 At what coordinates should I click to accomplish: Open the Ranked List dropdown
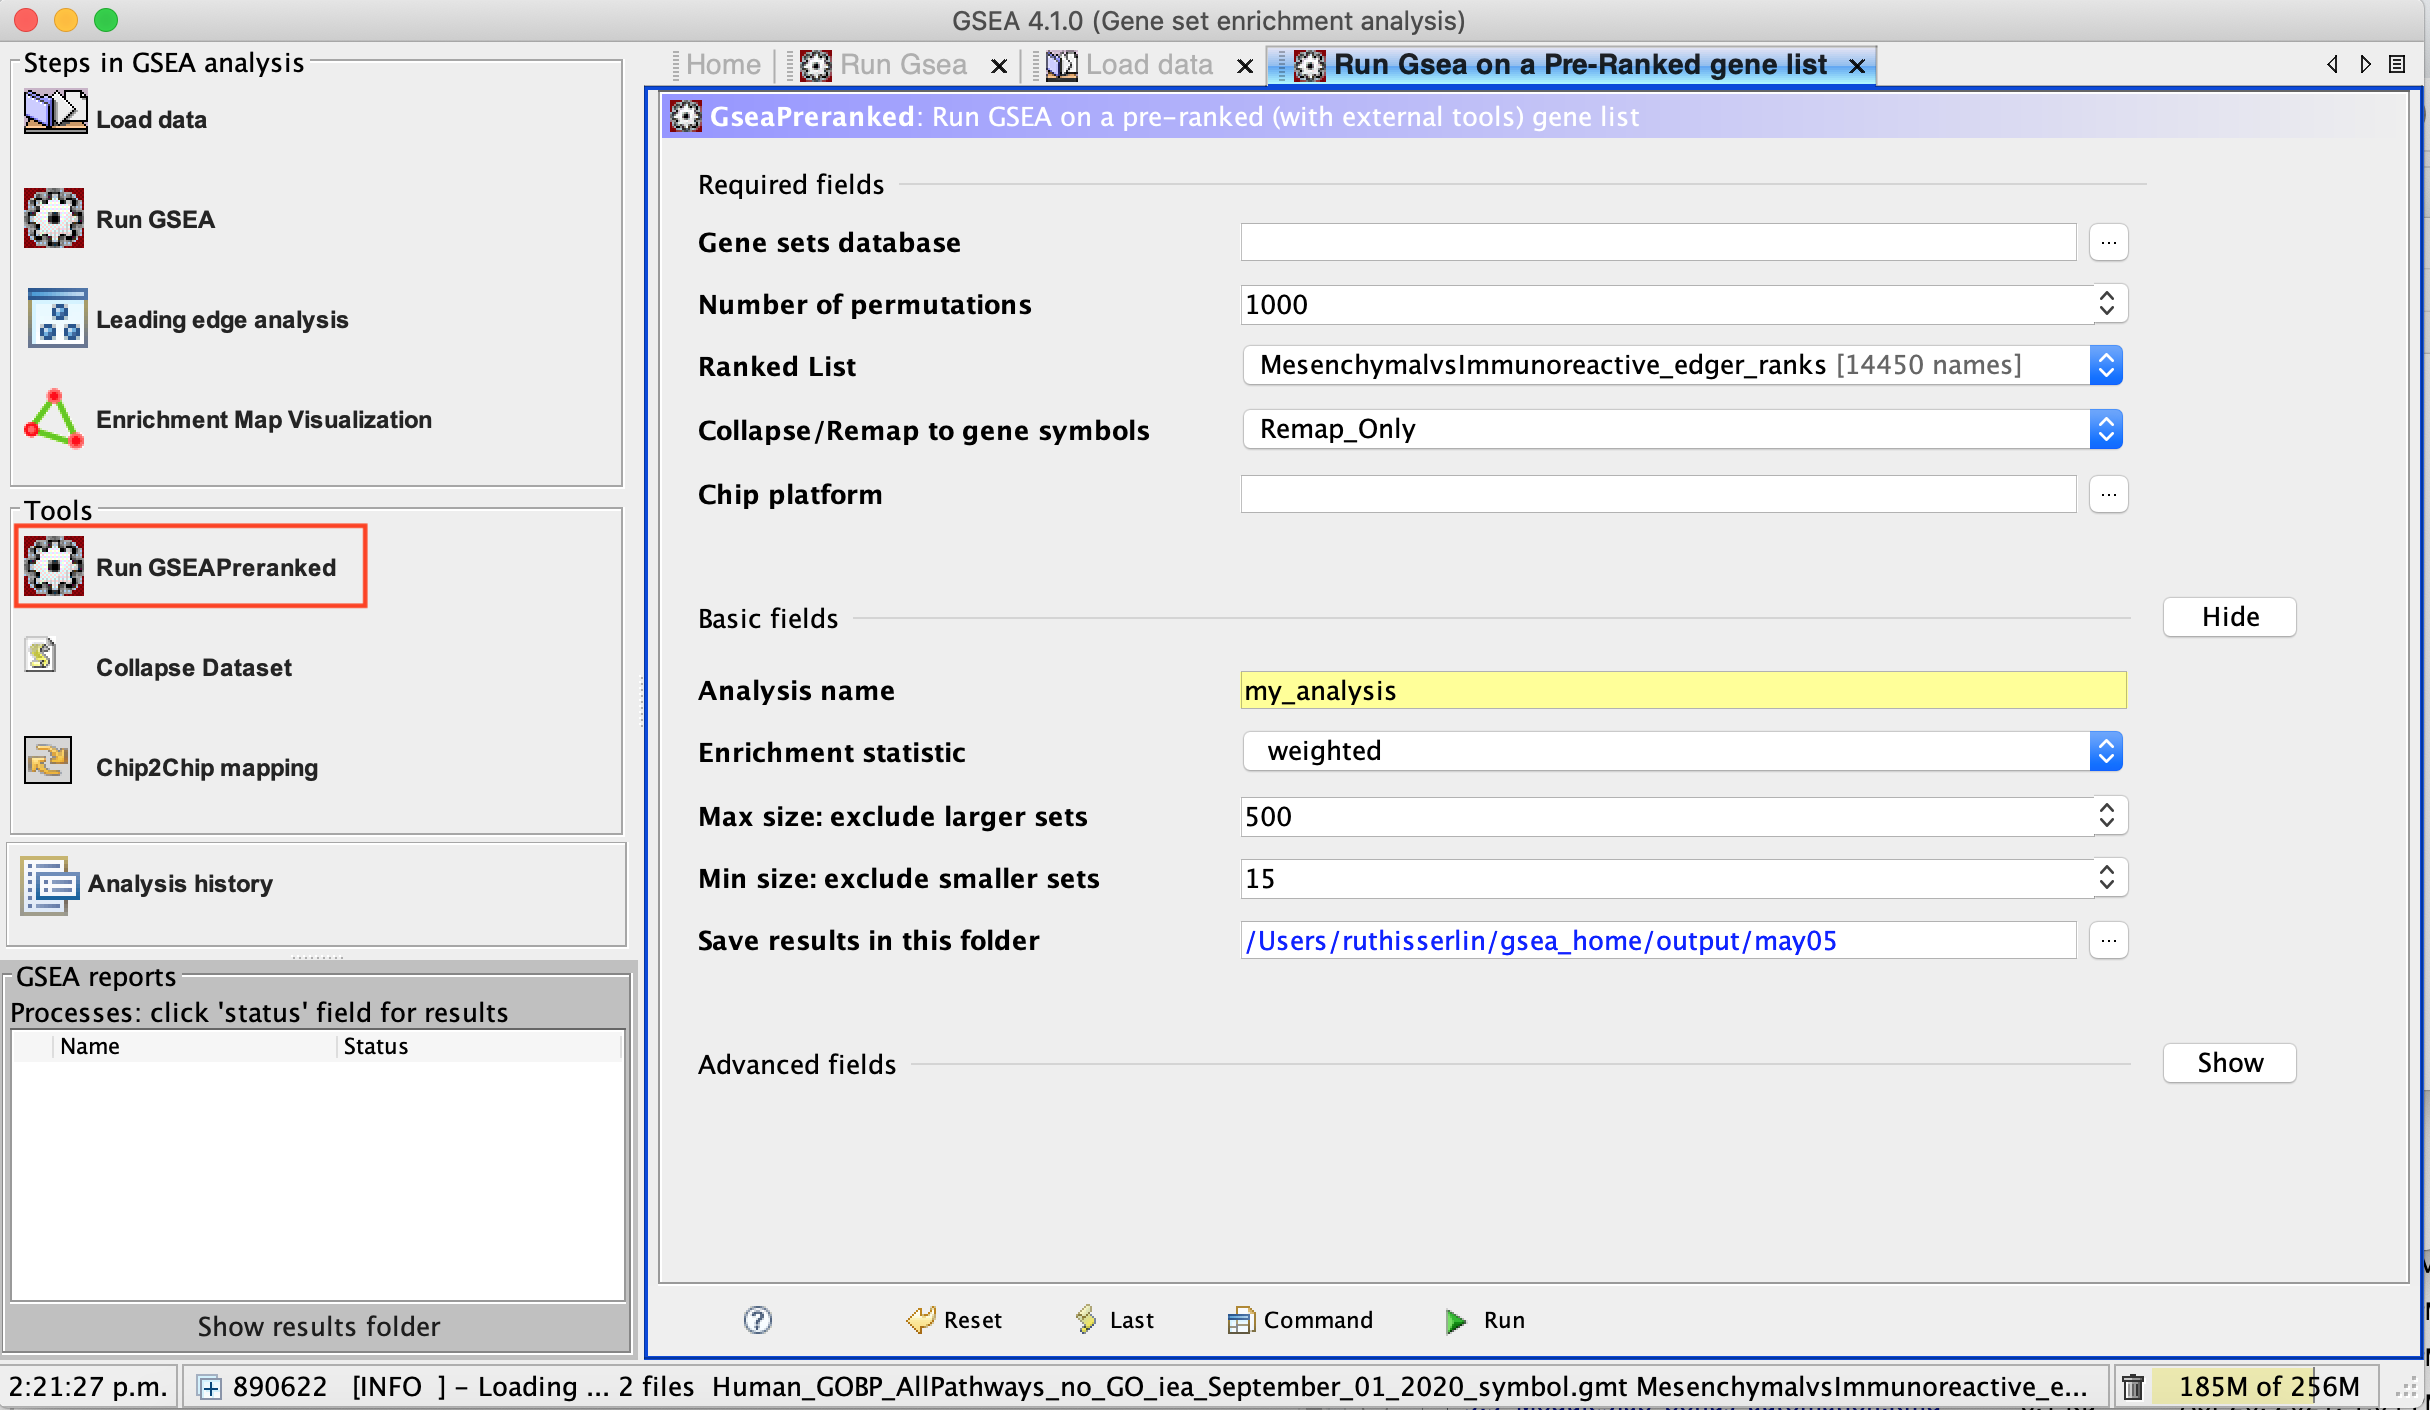click(2105, 365)
